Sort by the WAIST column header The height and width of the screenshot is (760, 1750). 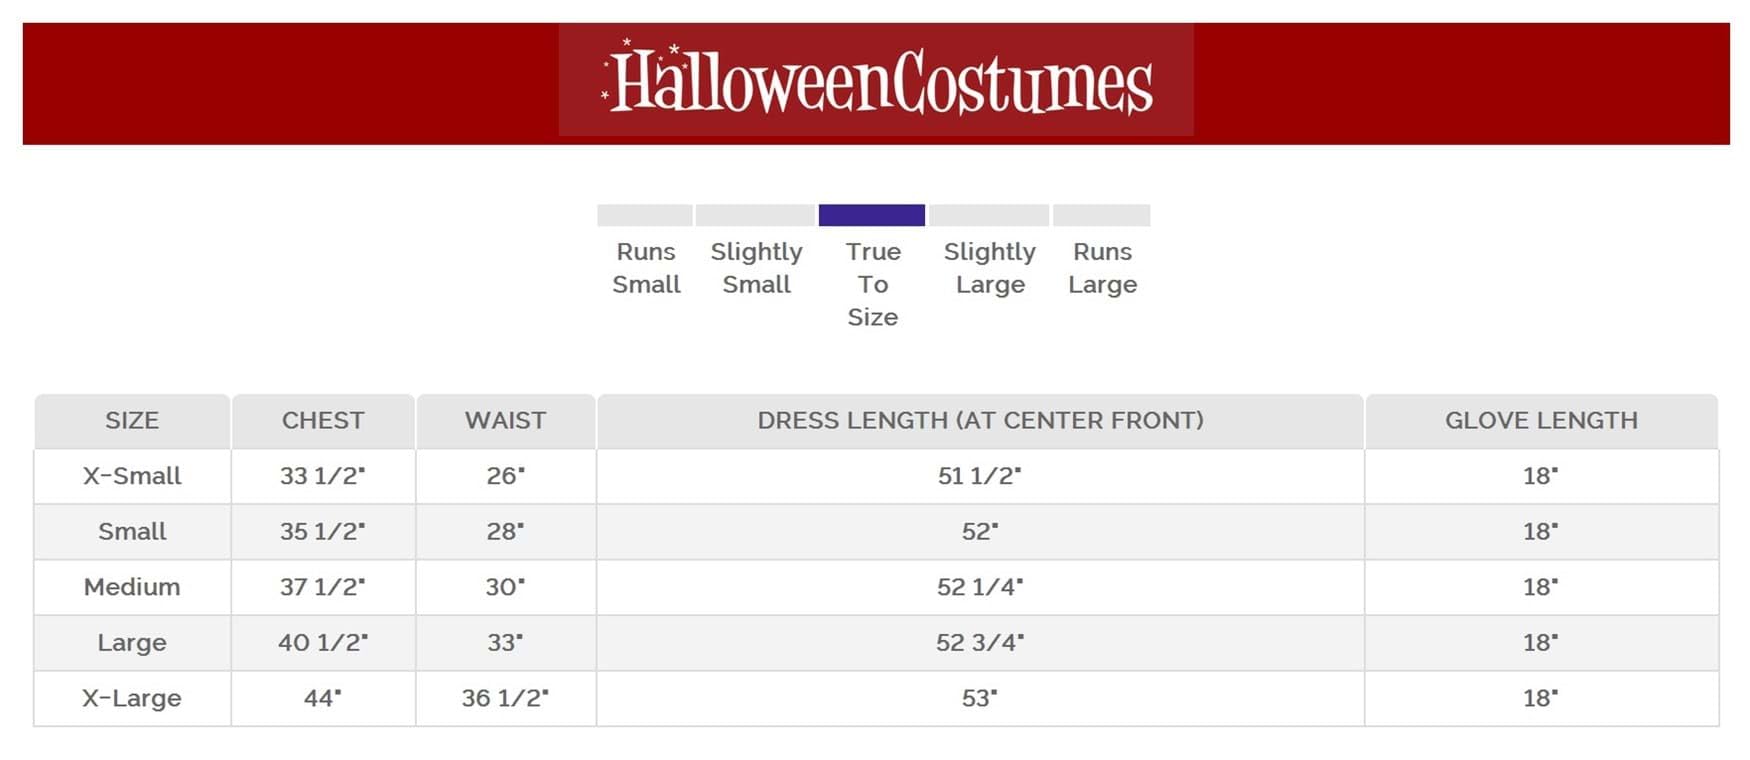pos(505,421)
